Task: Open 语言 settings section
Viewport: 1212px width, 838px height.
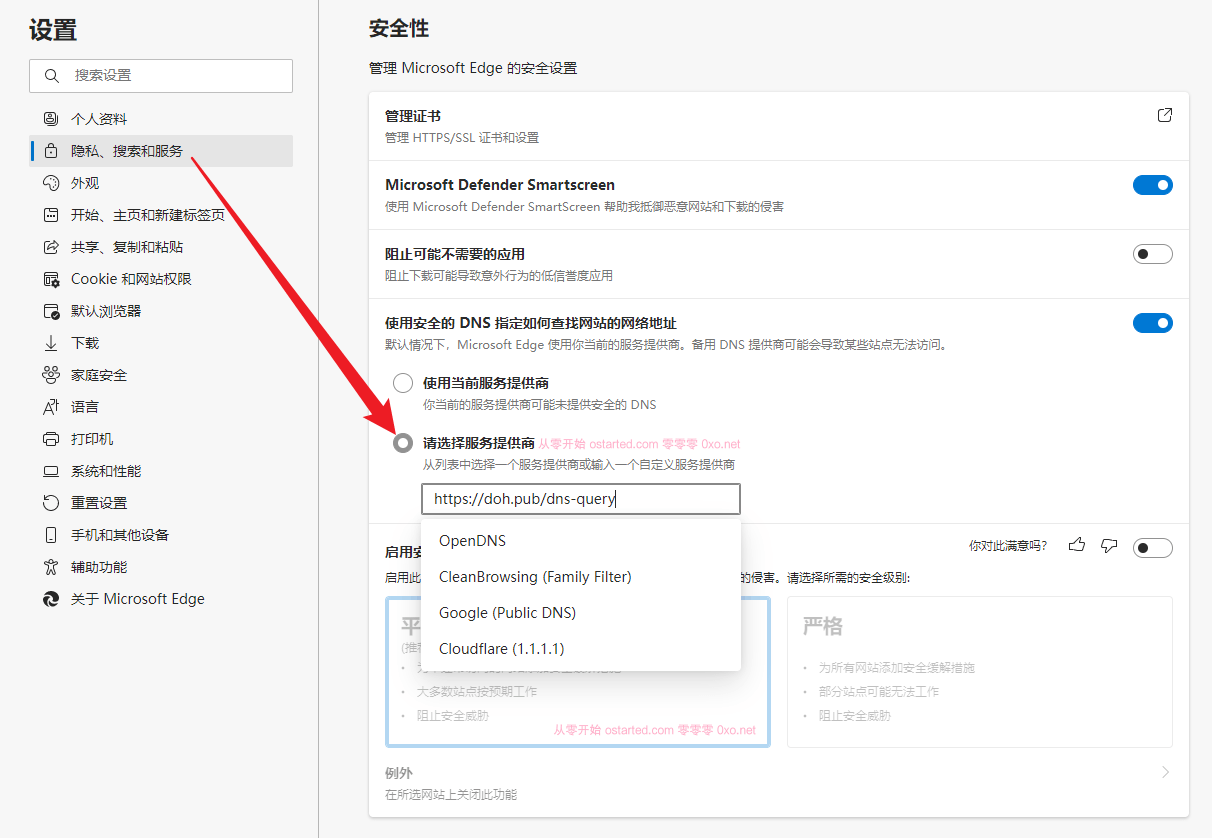Action: click(x=161, y=407)
